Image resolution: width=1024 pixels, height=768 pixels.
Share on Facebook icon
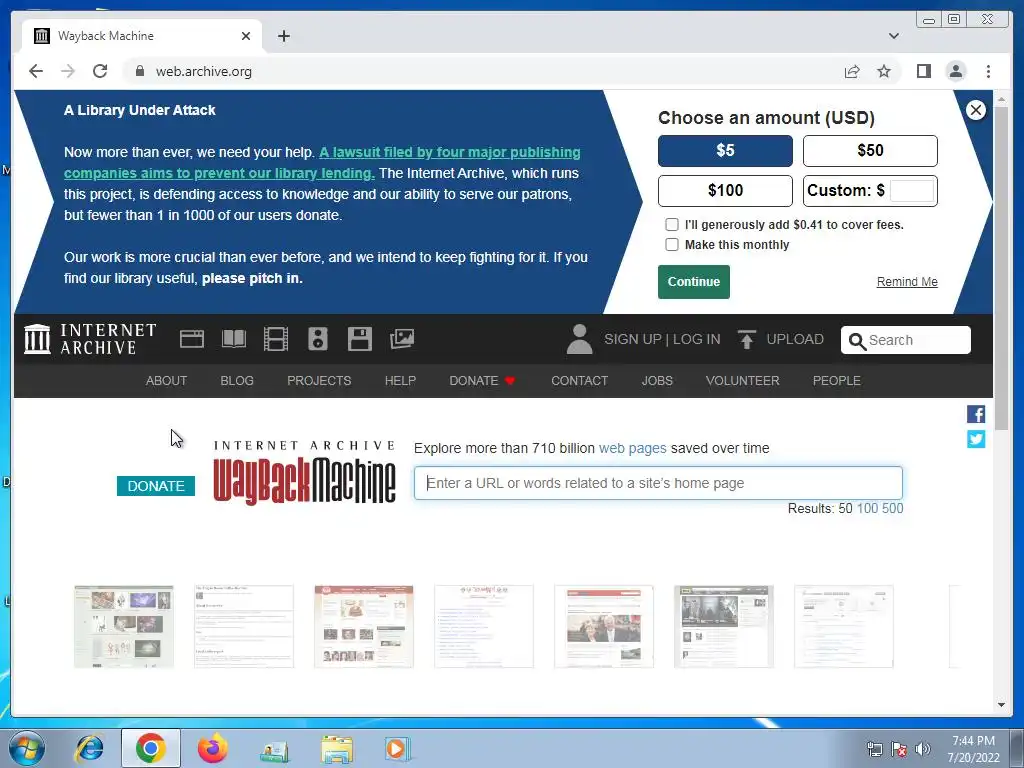(976, 414)
